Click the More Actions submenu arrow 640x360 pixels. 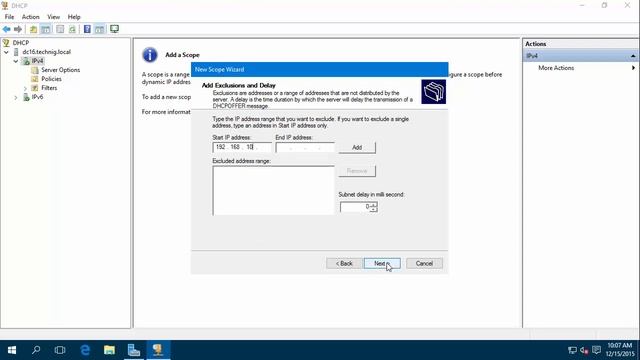coord(633,68)
